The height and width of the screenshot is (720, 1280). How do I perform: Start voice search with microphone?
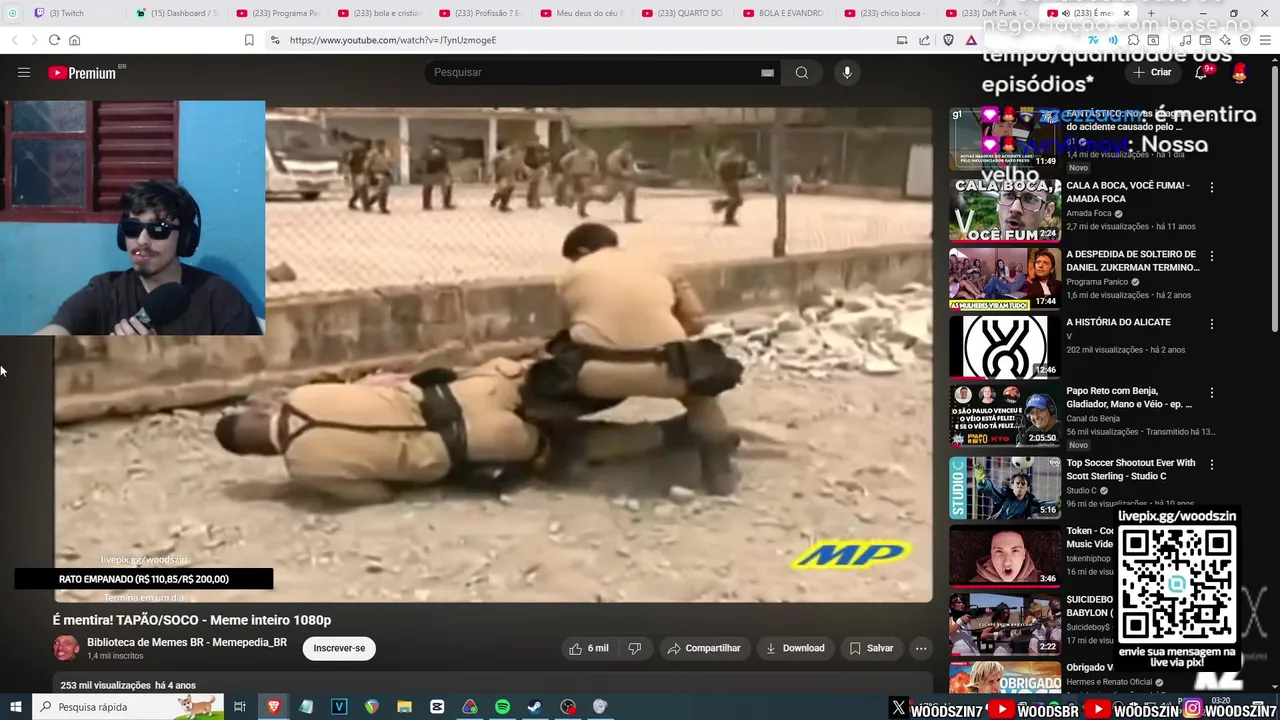point(847,72)
